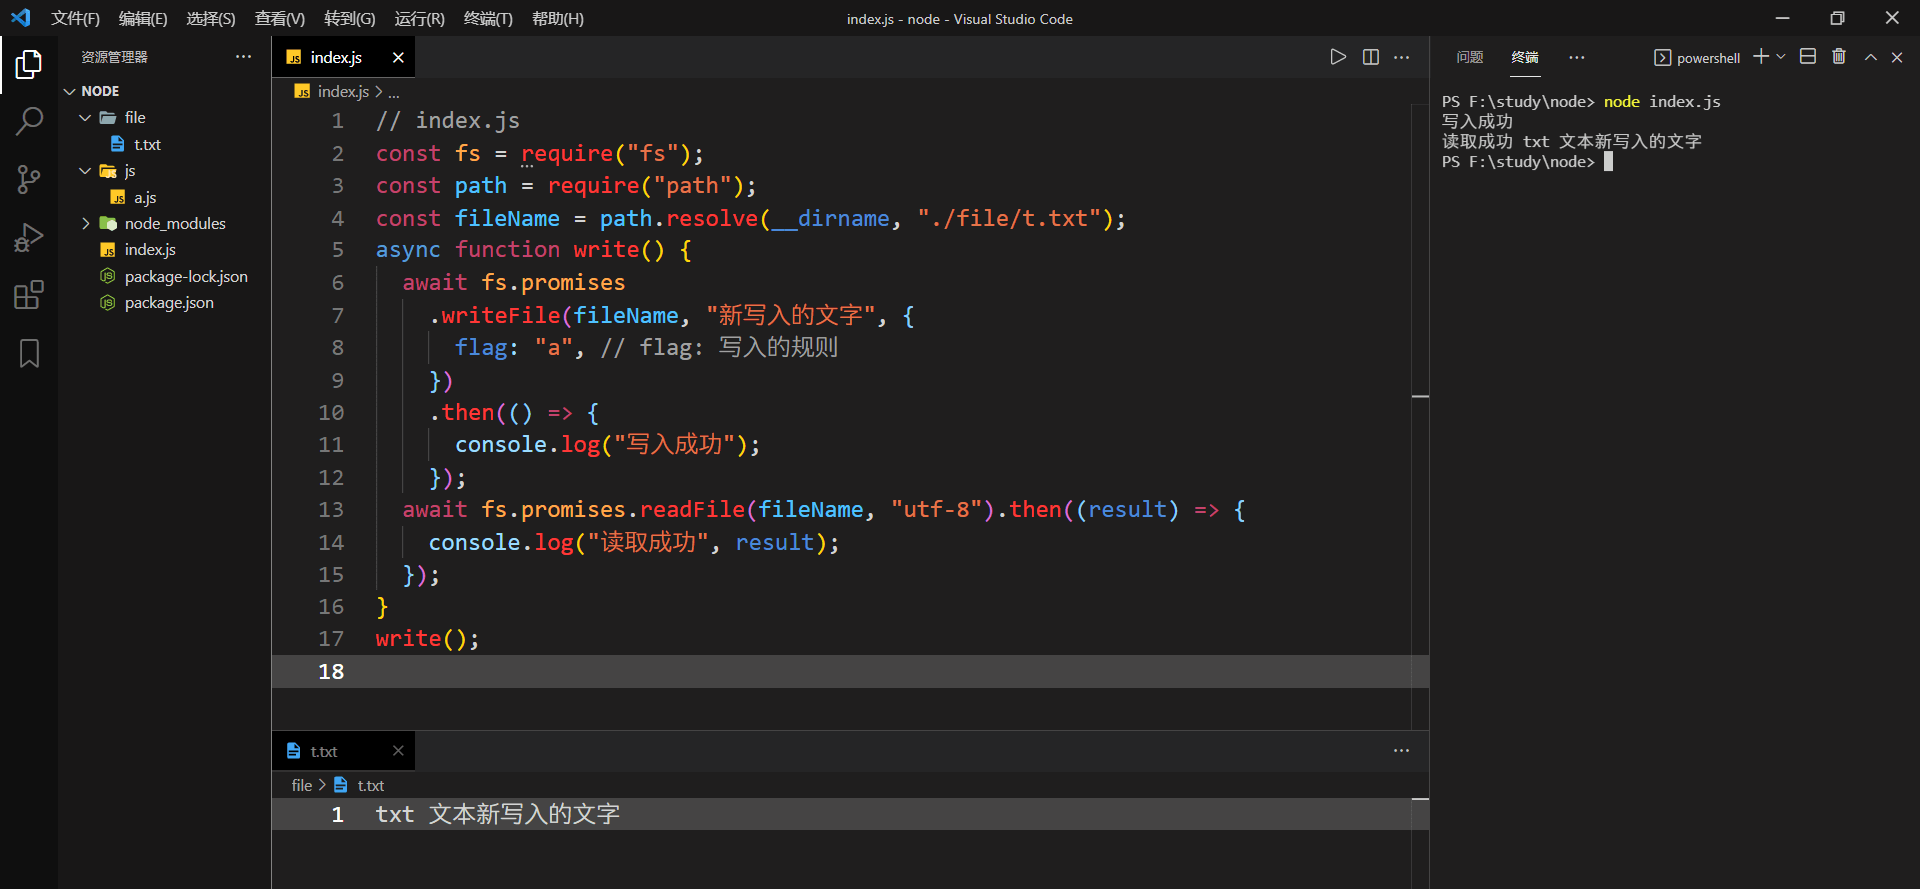
Task: Open more actions for t.txt editor group
Action: point(1401,750)
